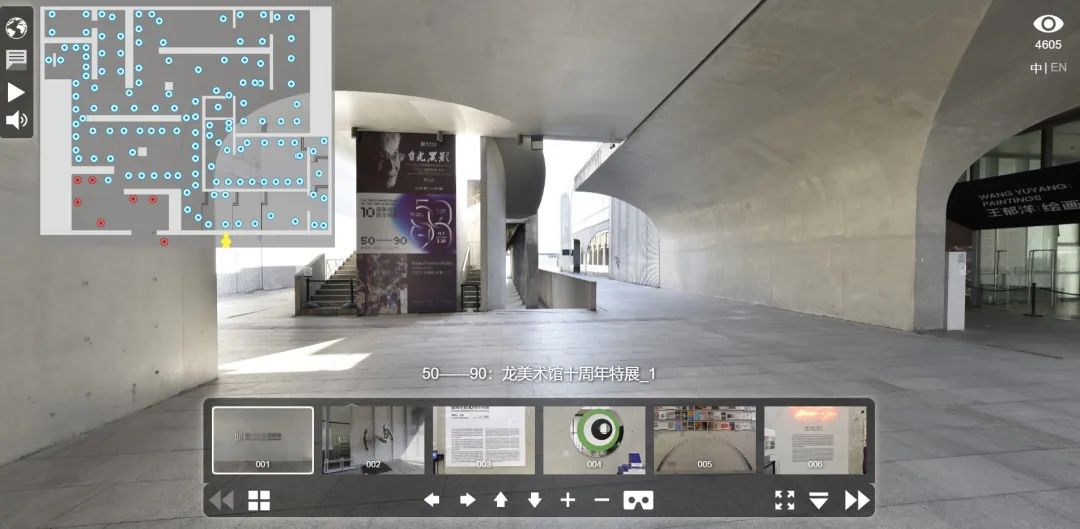Zoom out with the minus icon

tap(602, 500)
